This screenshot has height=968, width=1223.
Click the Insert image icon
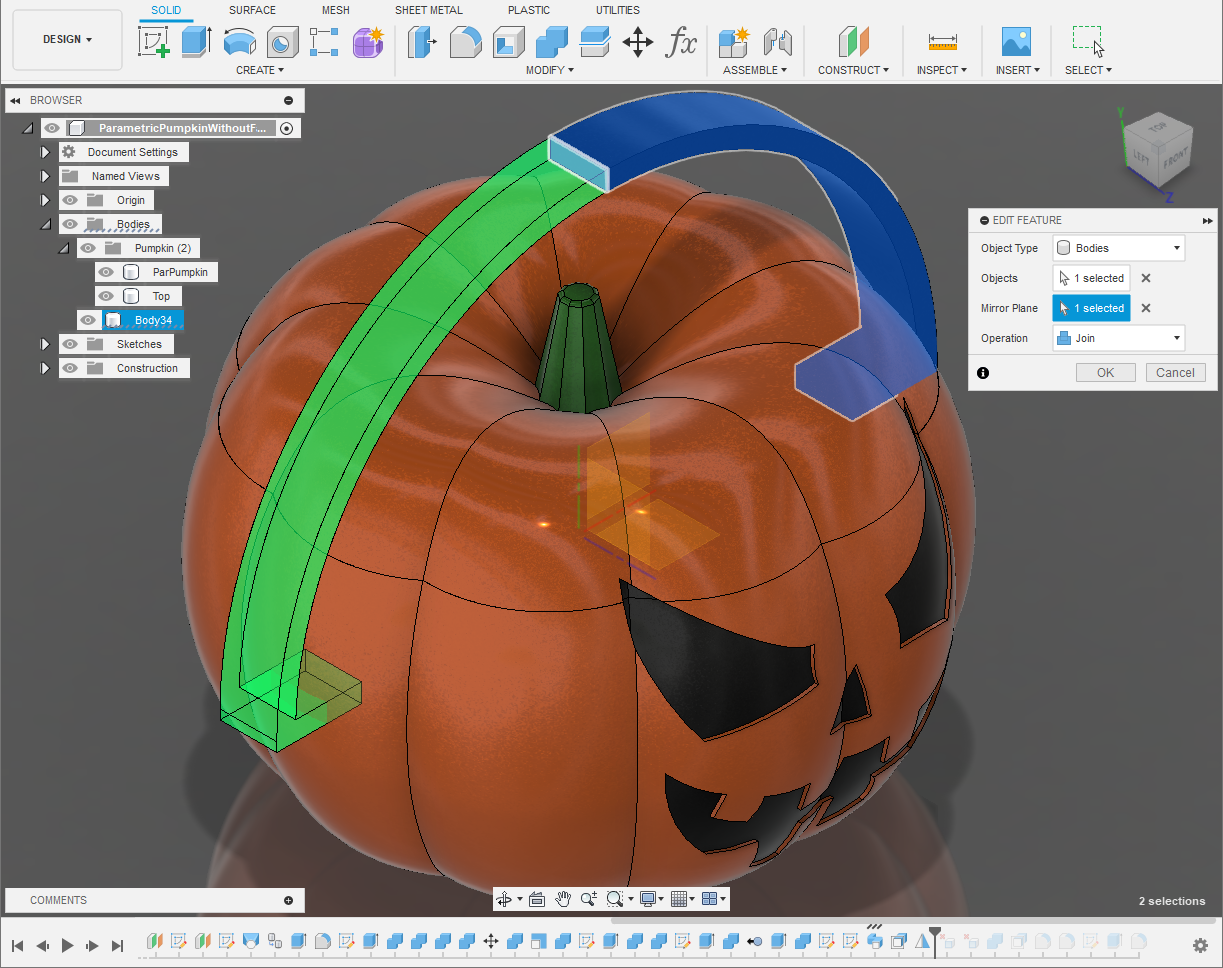pos(1016,42)
